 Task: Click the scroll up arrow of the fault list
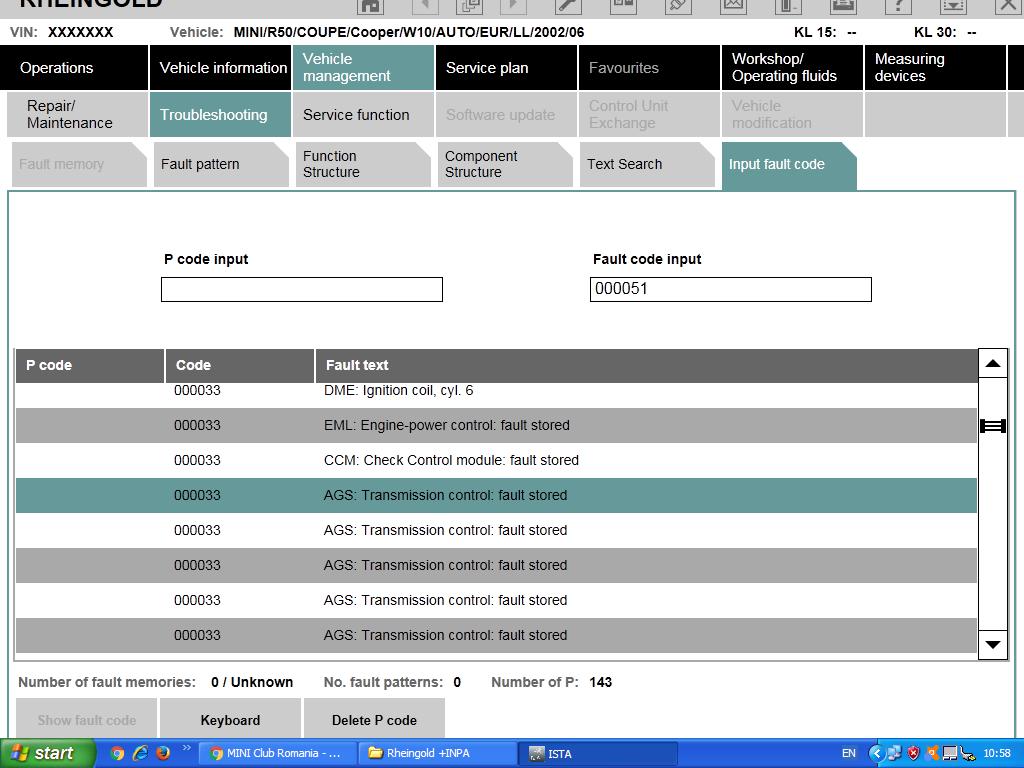993,364
